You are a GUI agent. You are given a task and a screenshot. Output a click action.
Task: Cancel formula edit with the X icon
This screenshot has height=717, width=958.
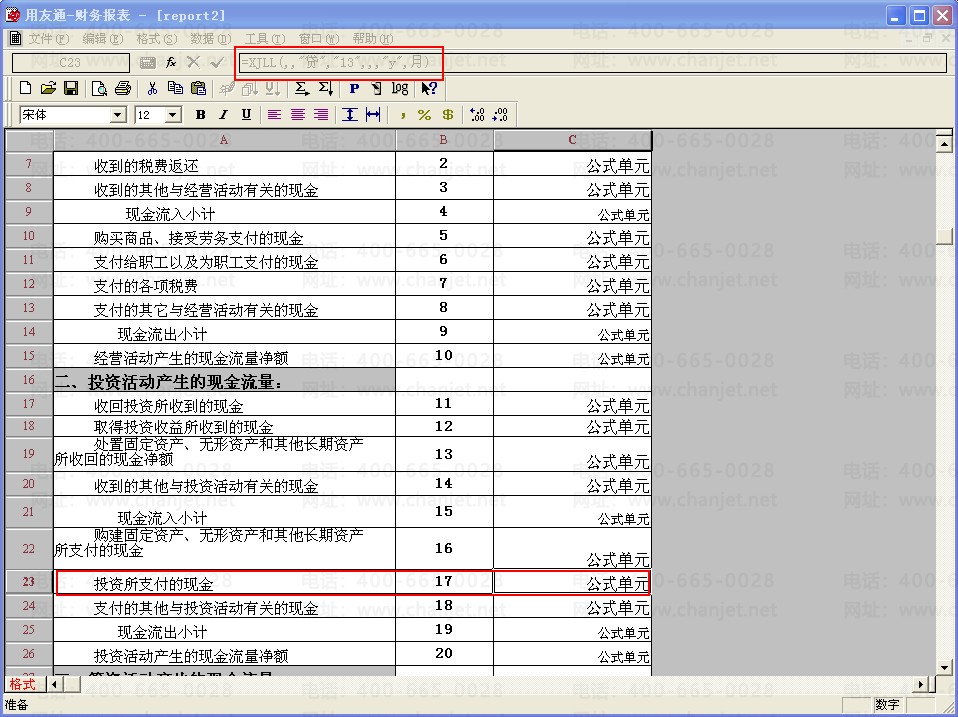pyautogui.click(x=193, y=62)
